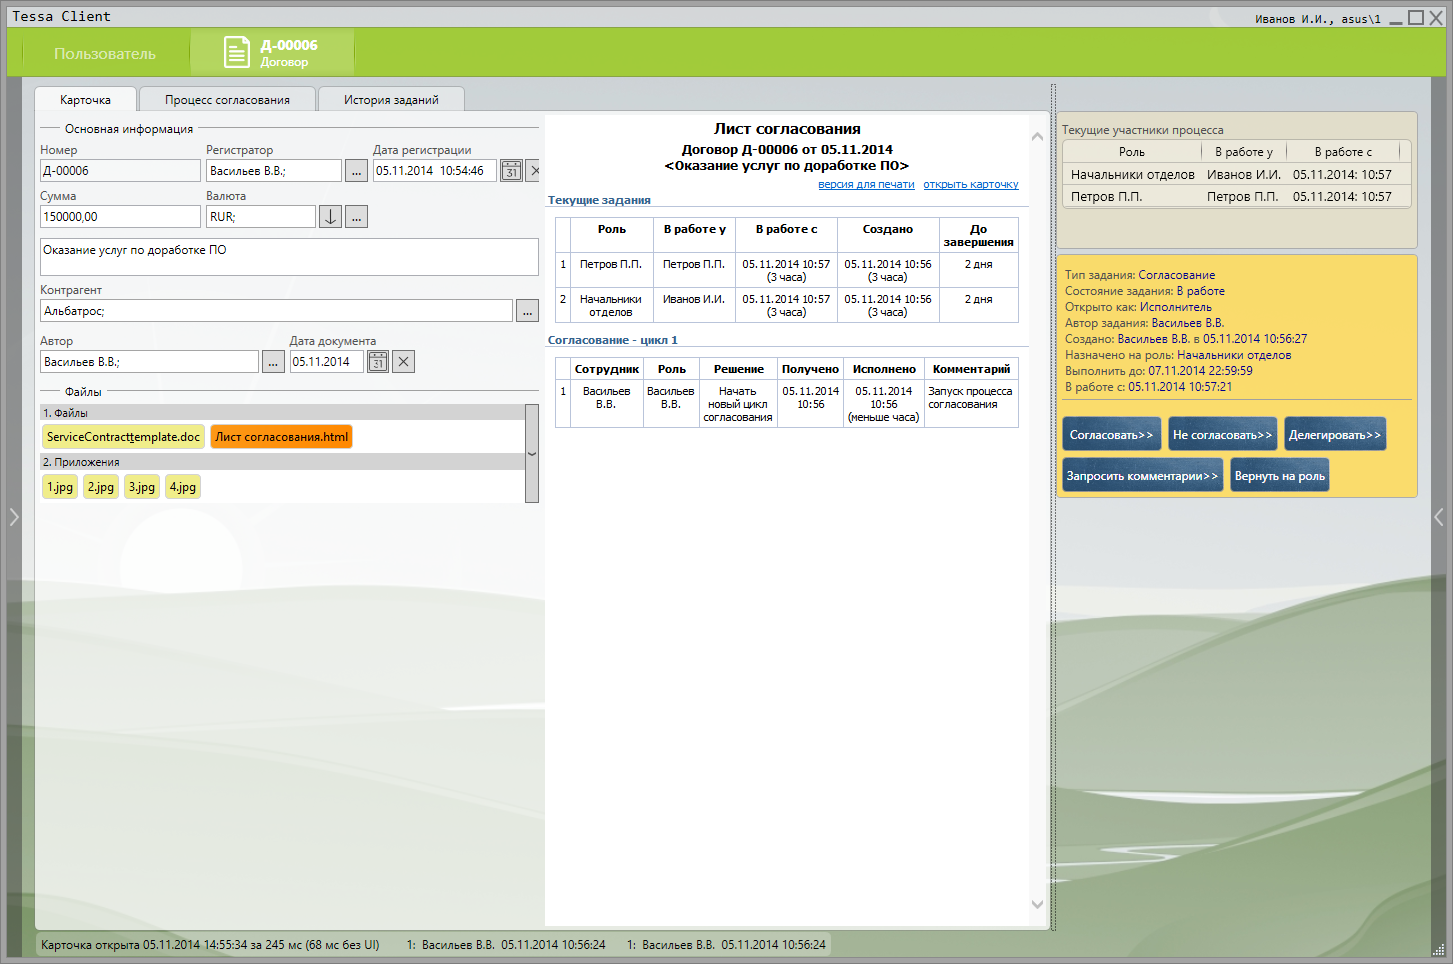Open calendar picker for registration date
This screenshot has height=964, width=1453.
click(x=511, y=171)
